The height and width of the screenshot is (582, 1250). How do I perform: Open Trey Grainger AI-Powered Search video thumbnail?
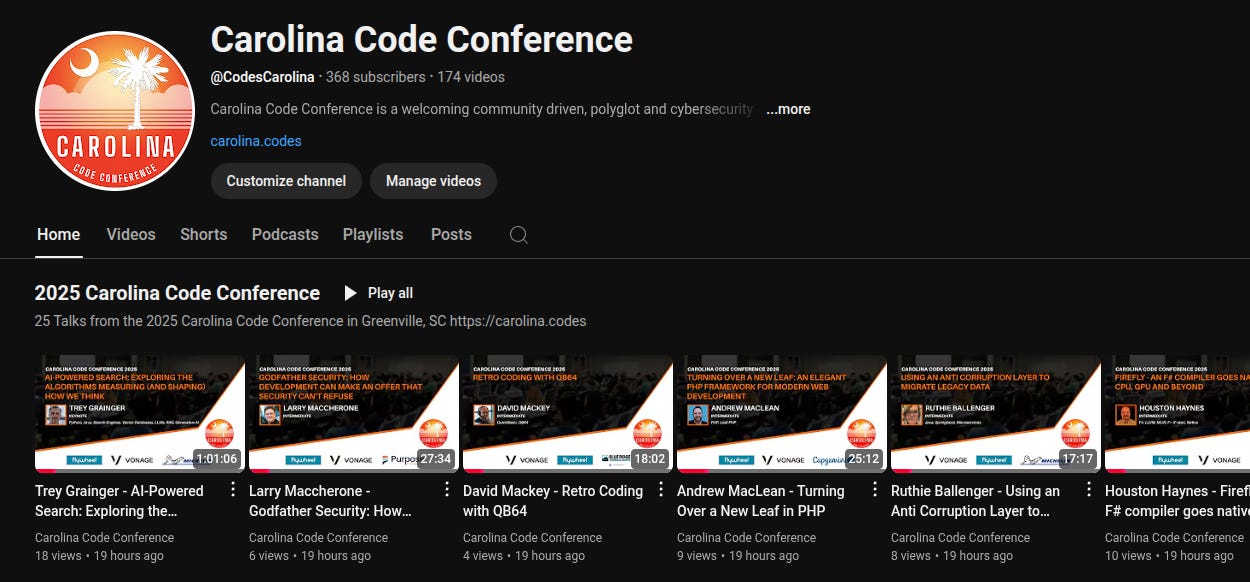[x=140, y=414]
